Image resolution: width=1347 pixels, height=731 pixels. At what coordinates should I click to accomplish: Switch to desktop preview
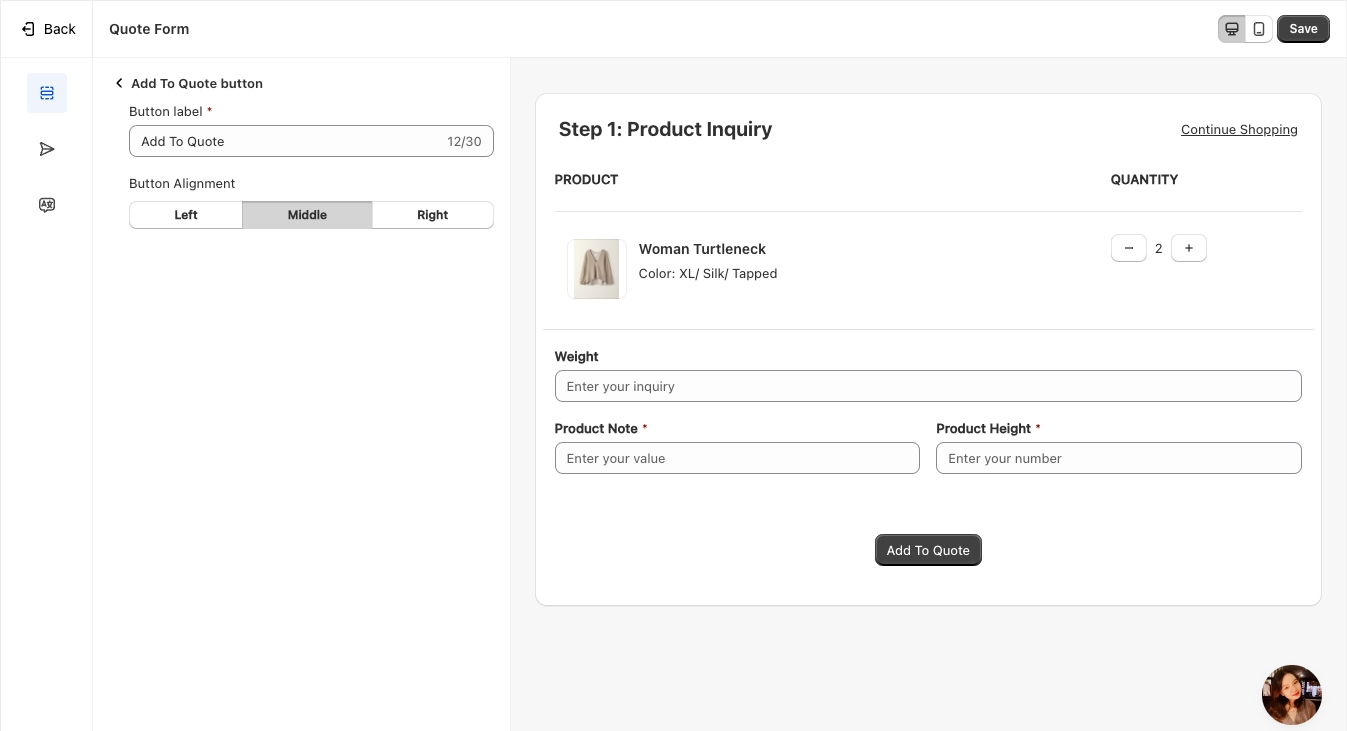click(1232, 29)
